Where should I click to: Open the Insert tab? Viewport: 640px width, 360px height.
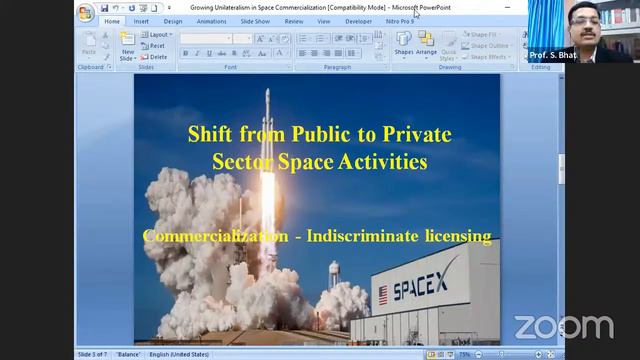coord(141,21)
